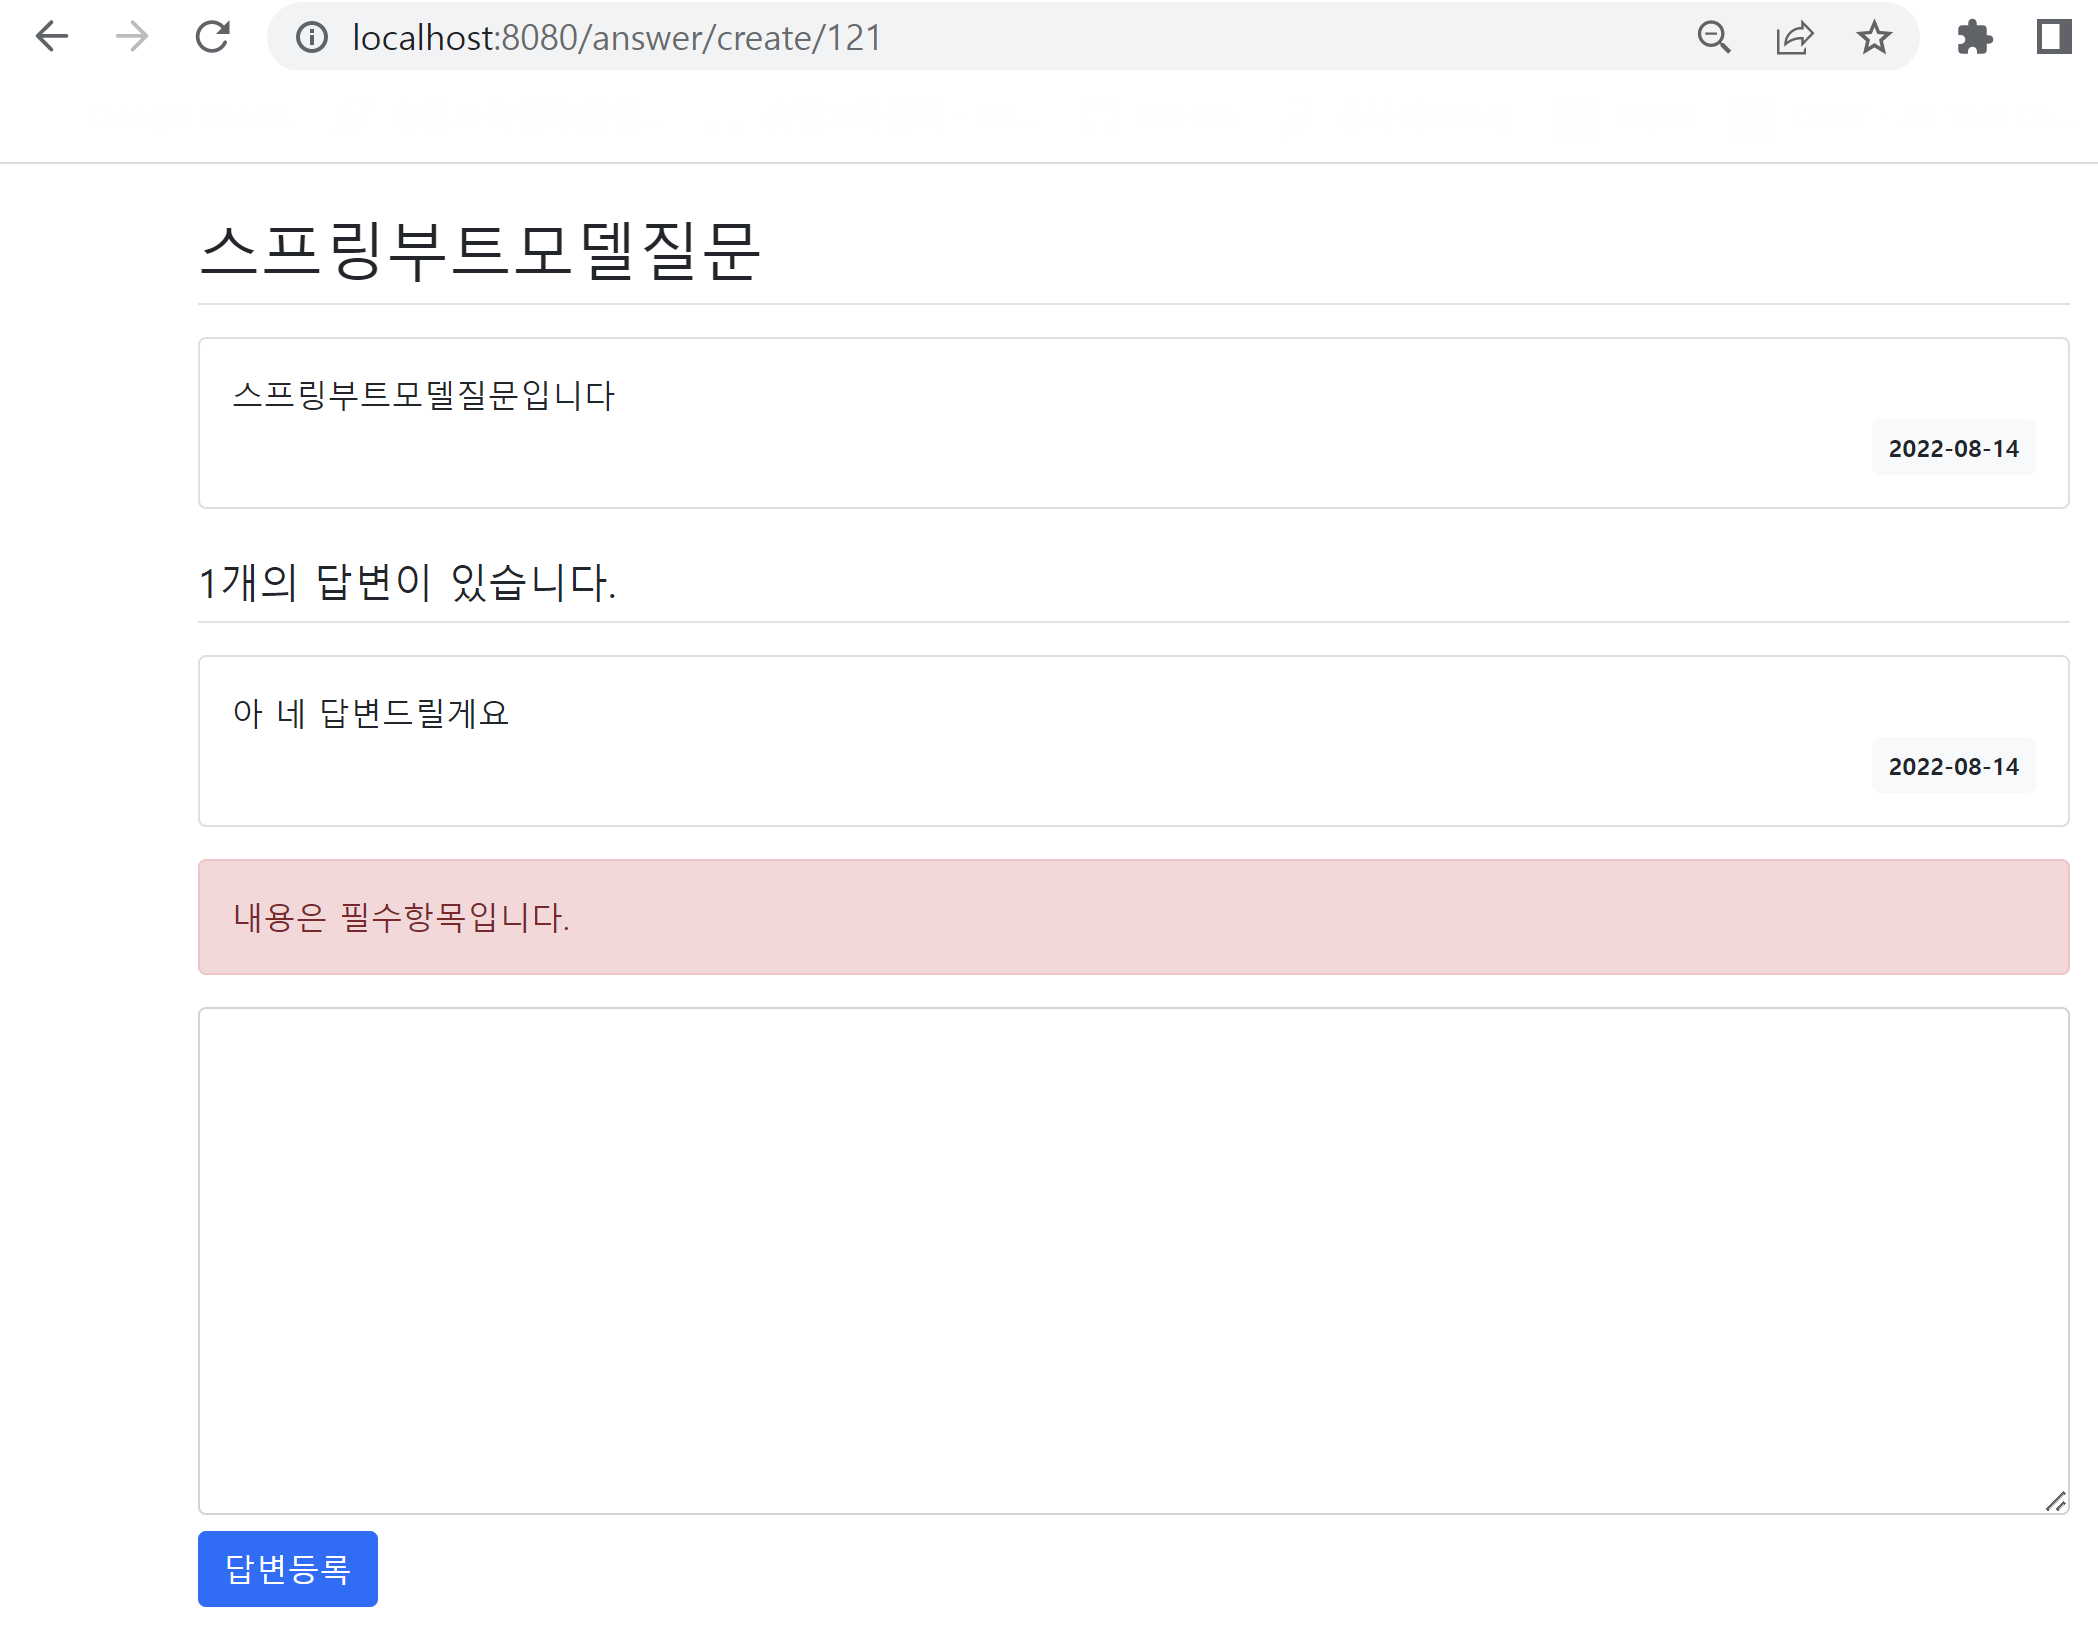Click the question's 2022-08-14 date badge
The image size is (2098, 1636).
1953,448
